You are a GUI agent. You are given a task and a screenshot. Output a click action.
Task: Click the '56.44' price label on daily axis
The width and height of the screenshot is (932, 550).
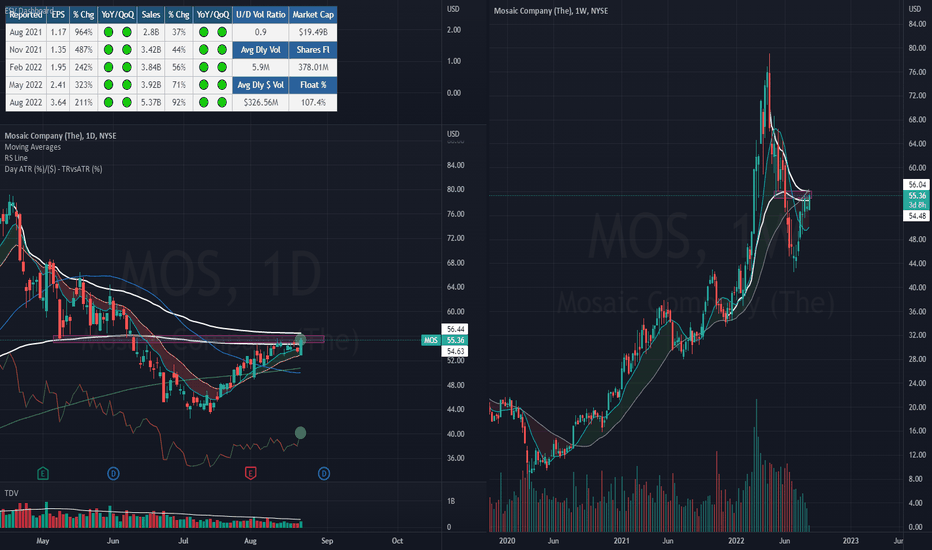455,329
